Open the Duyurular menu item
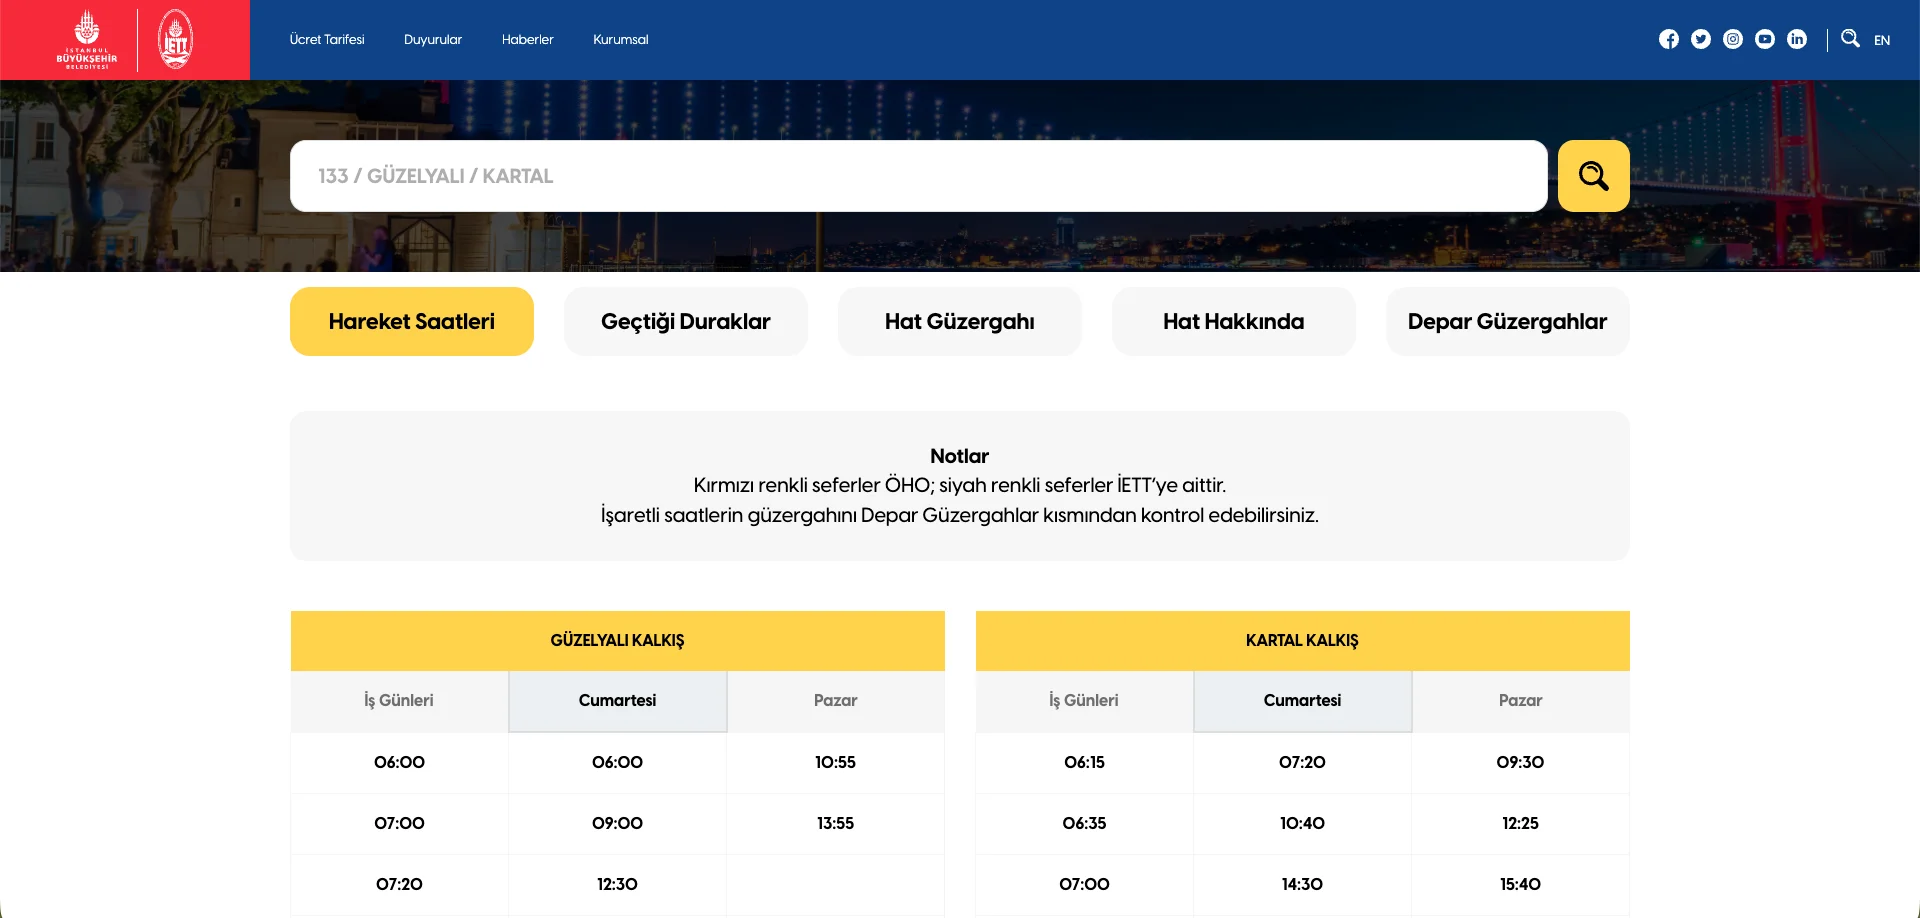Viewport: 1920px width, 918px height. (x=433, y=40)
